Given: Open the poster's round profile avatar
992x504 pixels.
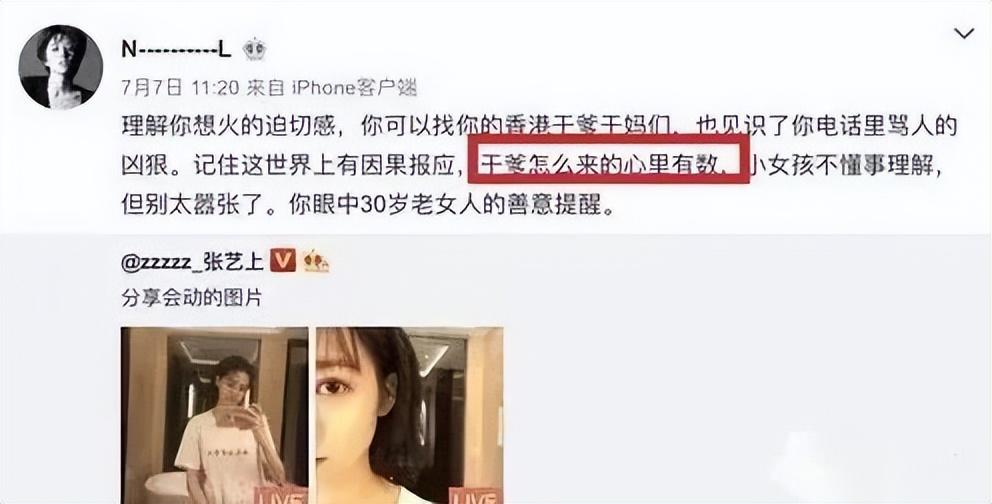Looking at the screenshot, I should [61, 67].
